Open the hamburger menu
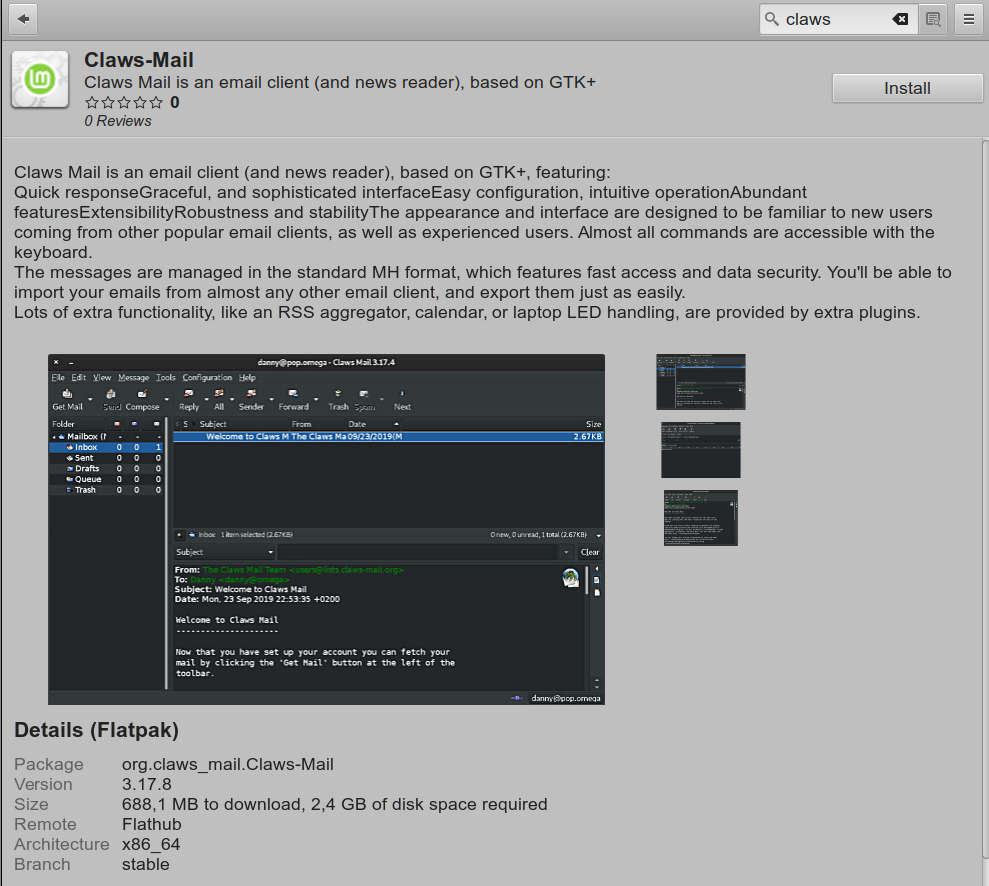Image resolution: width=989 pixels, height=886 pixels. 969,20
